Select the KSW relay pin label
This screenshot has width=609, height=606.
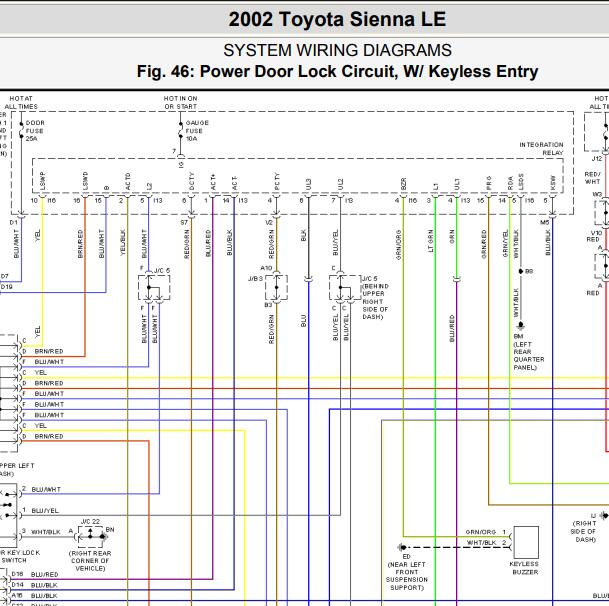[x=553, y=183]
